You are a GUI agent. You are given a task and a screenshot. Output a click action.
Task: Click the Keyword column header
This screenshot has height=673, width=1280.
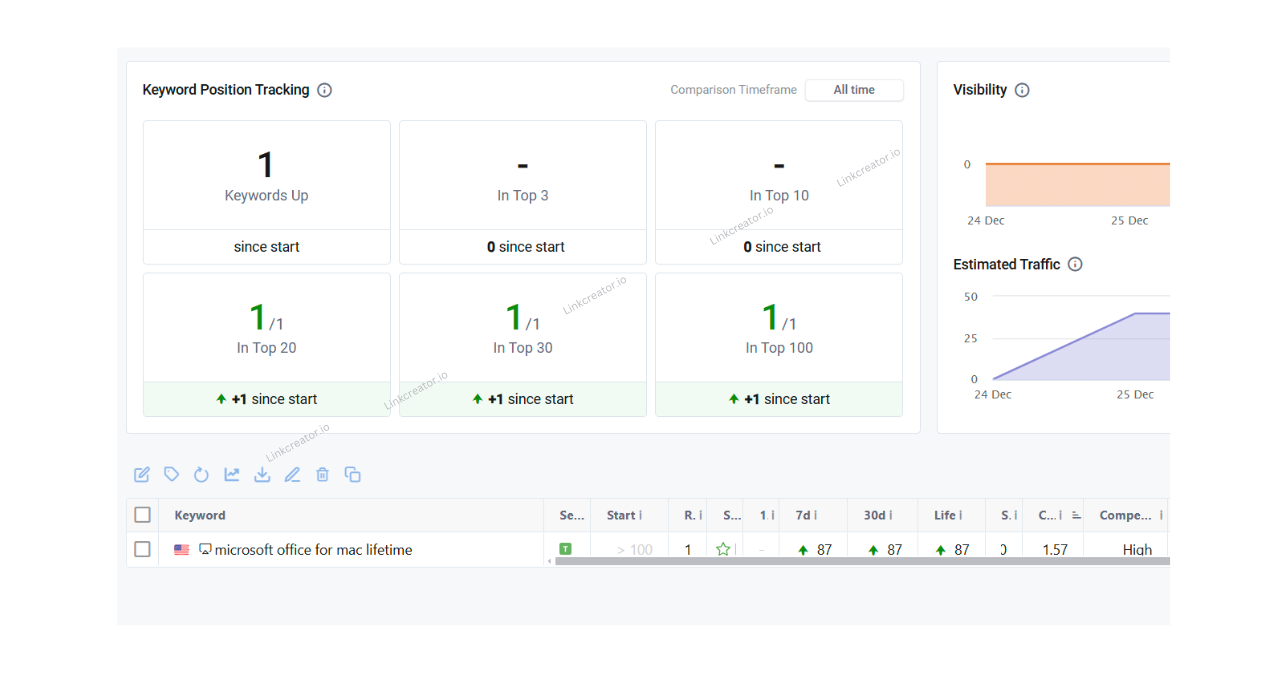click(x=200, y=515)
